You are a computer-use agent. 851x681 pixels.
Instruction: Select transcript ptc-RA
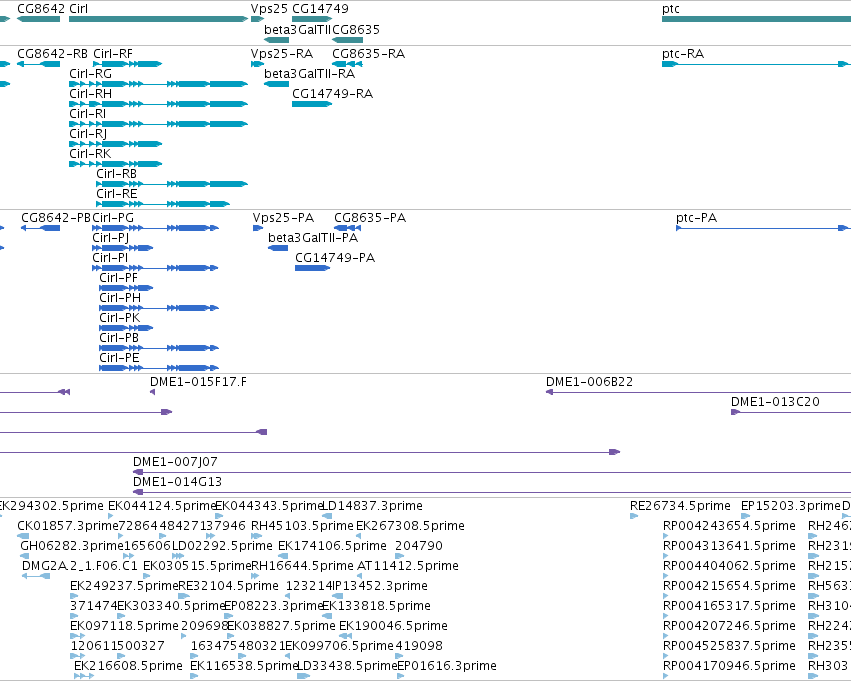[683, 54]
